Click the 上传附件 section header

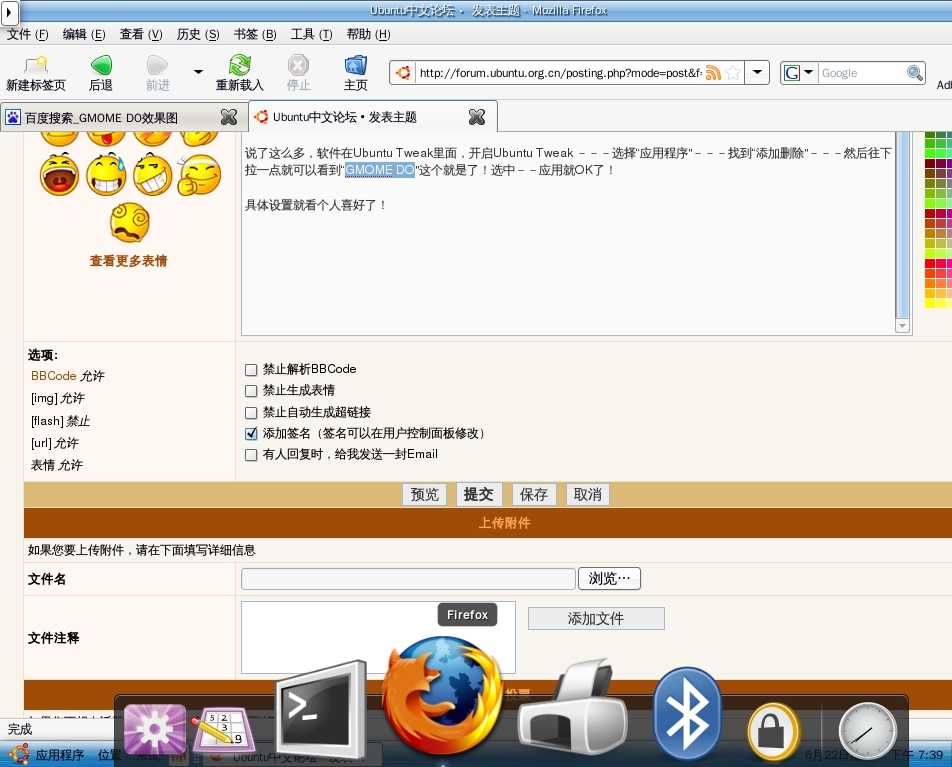point(505,523)
